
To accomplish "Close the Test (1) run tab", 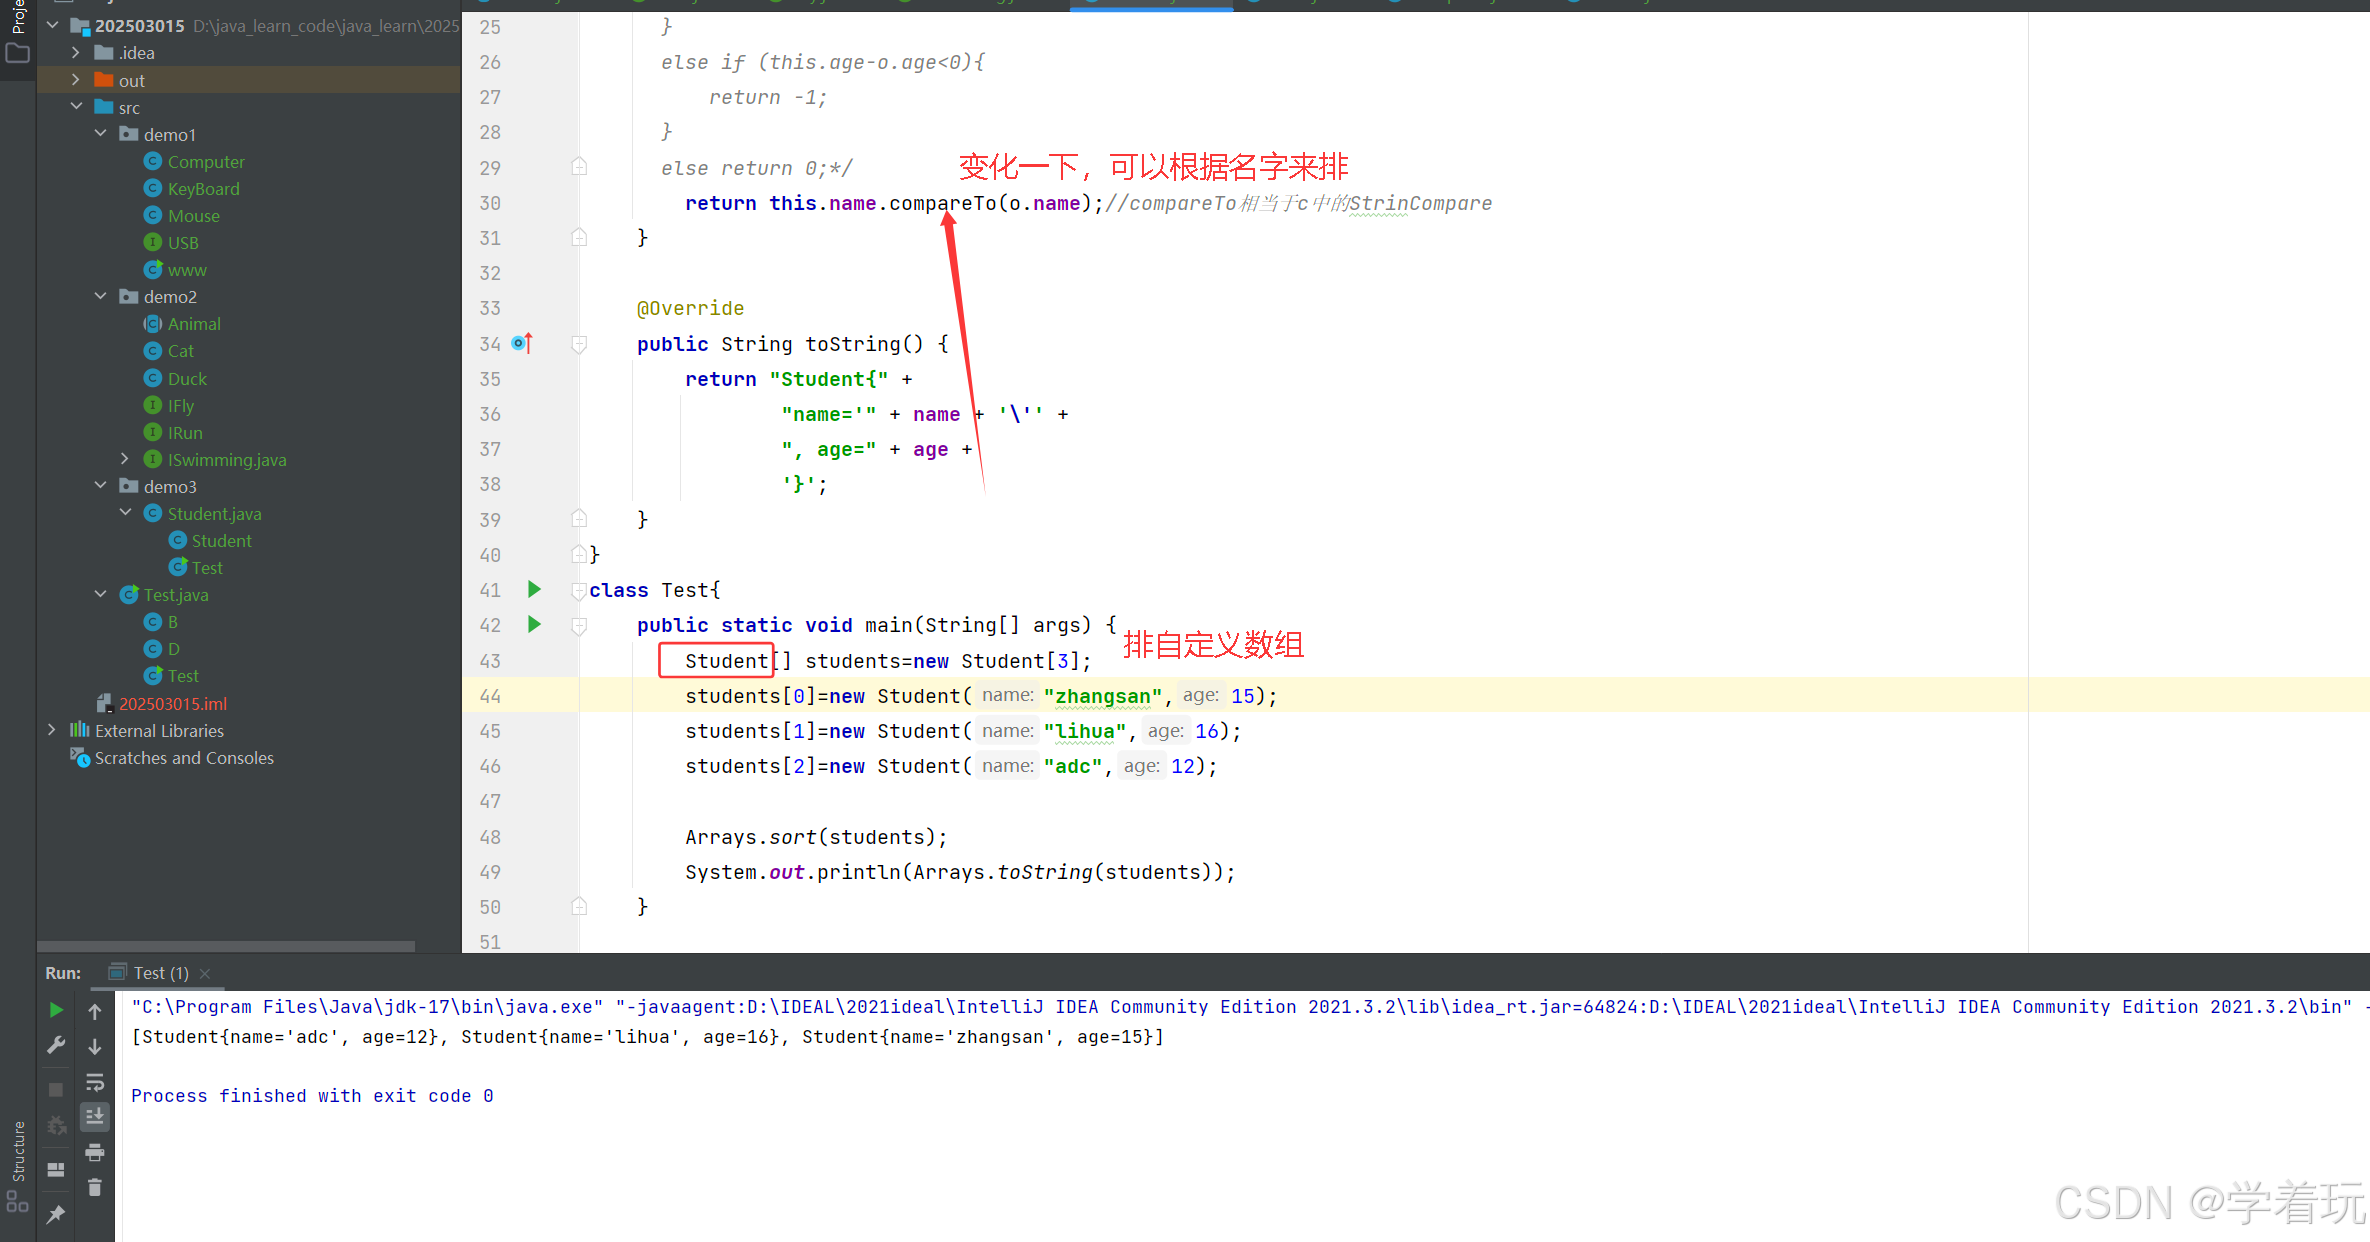I will coord(205,974).
